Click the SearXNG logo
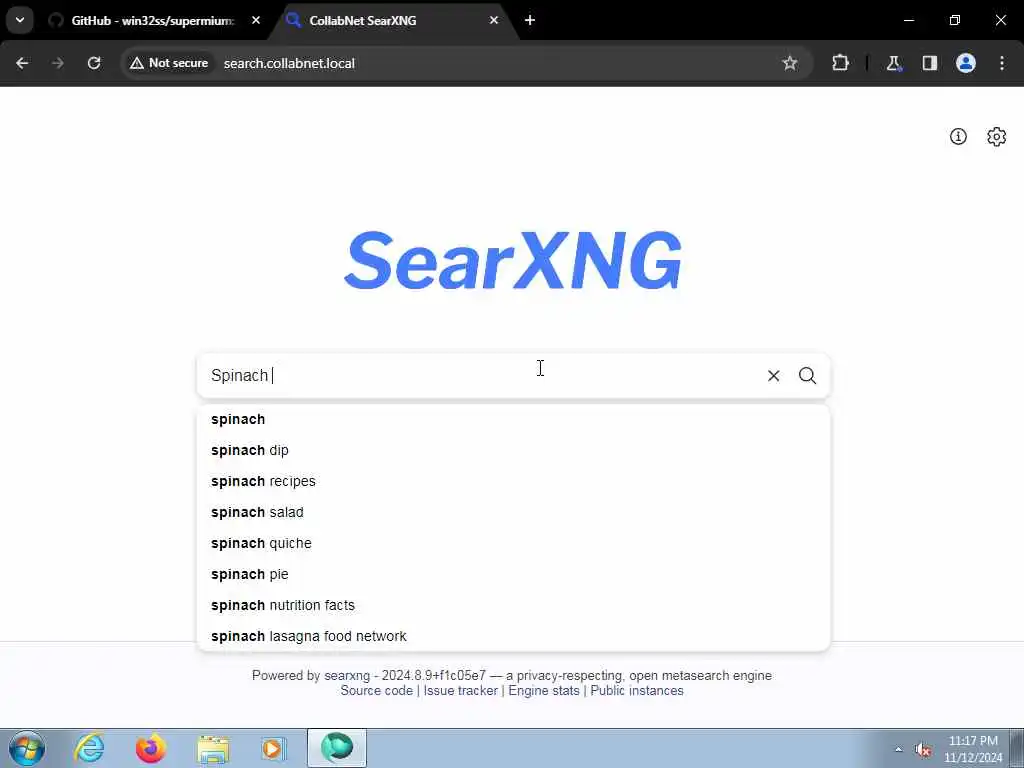 [513, 261]
